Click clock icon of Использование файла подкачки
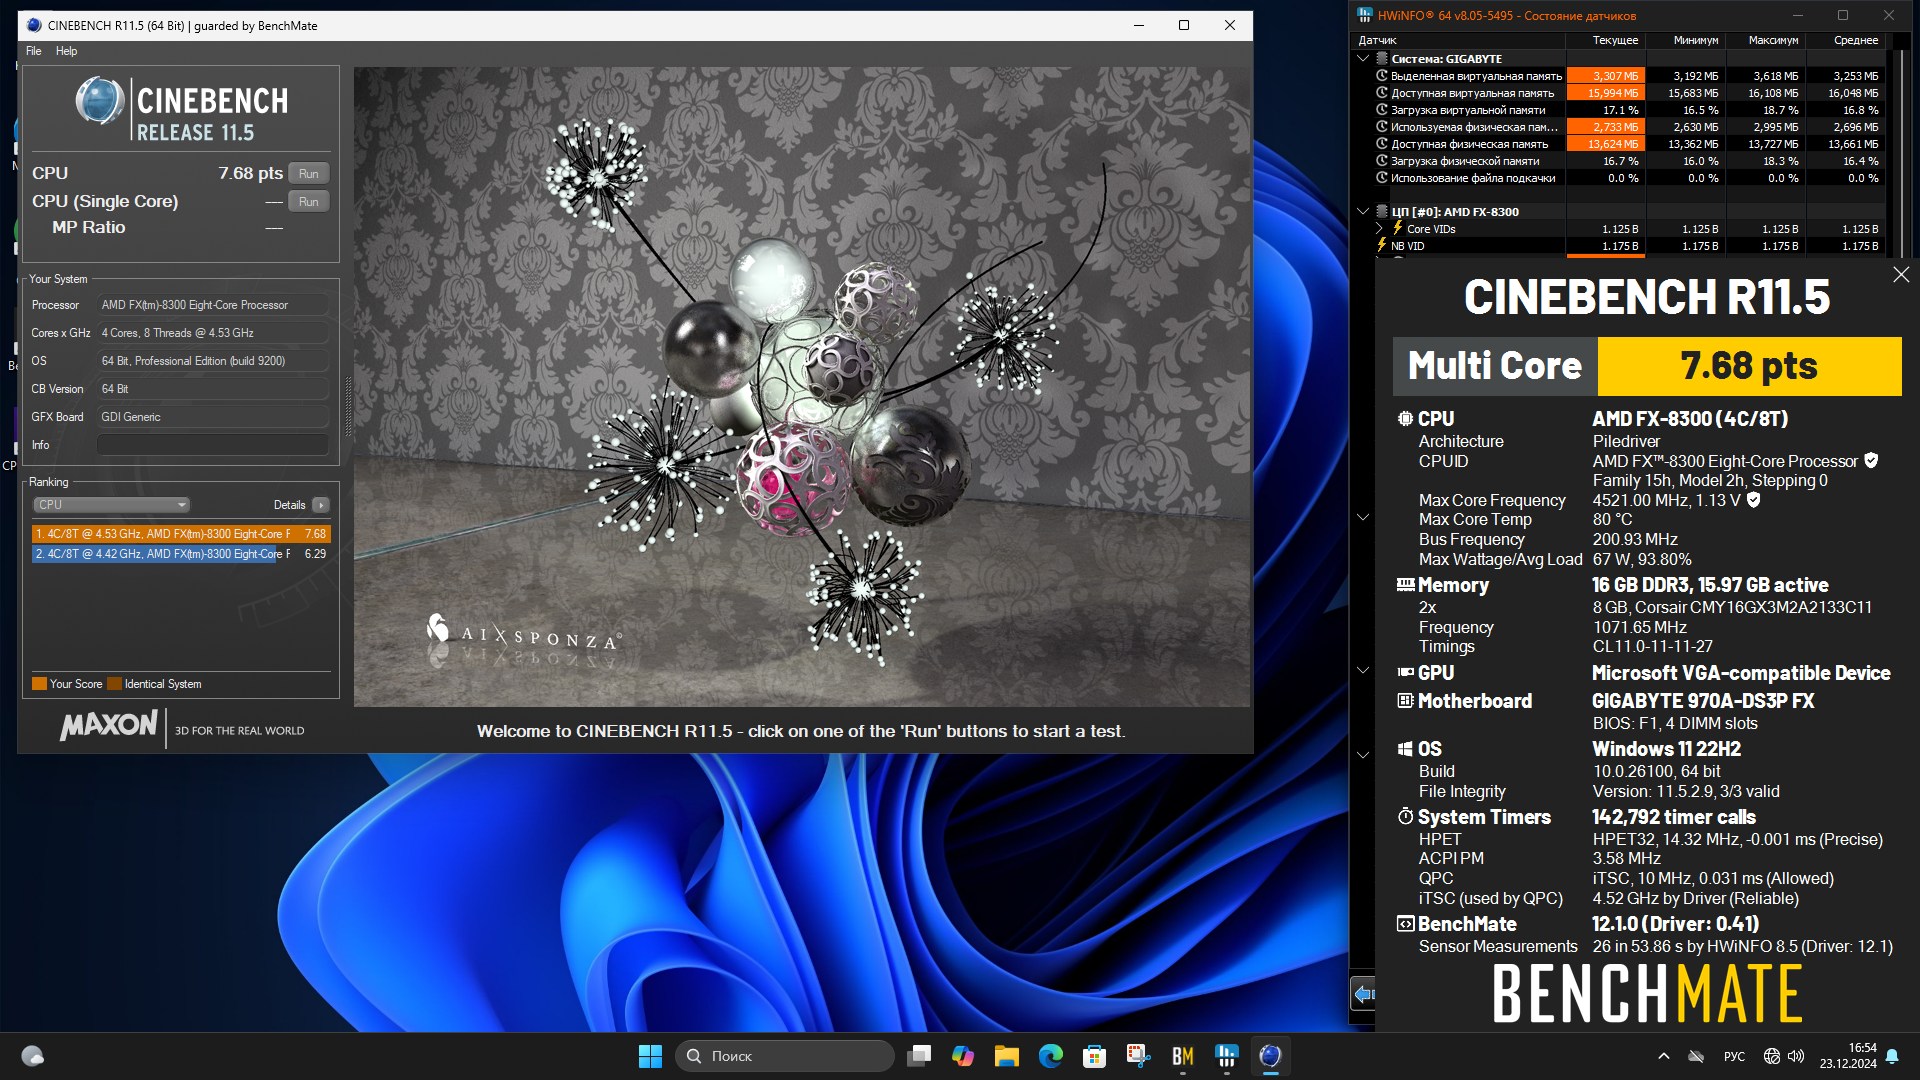Viewport: 1920px width, 1080px height. pos(1382,178)
